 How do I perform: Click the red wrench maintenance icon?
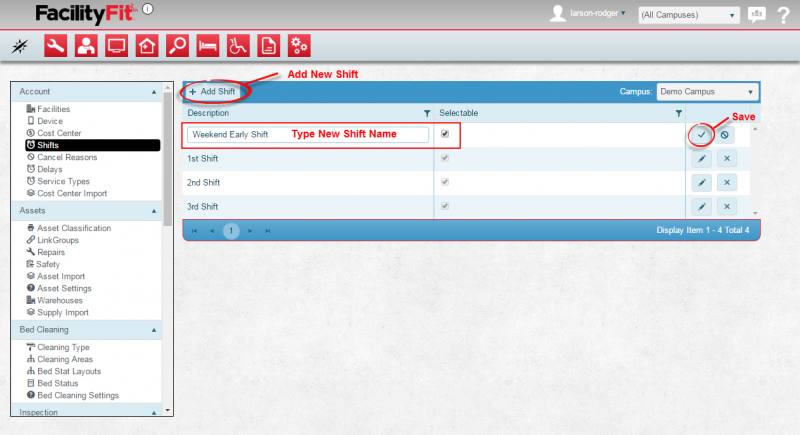click(56, 45)
